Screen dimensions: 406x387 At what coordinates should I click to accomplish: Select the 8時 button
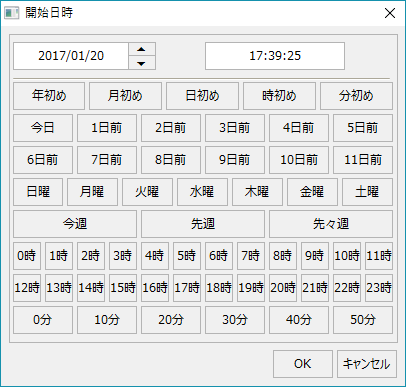pyautogui.click(x=283, y=256)
